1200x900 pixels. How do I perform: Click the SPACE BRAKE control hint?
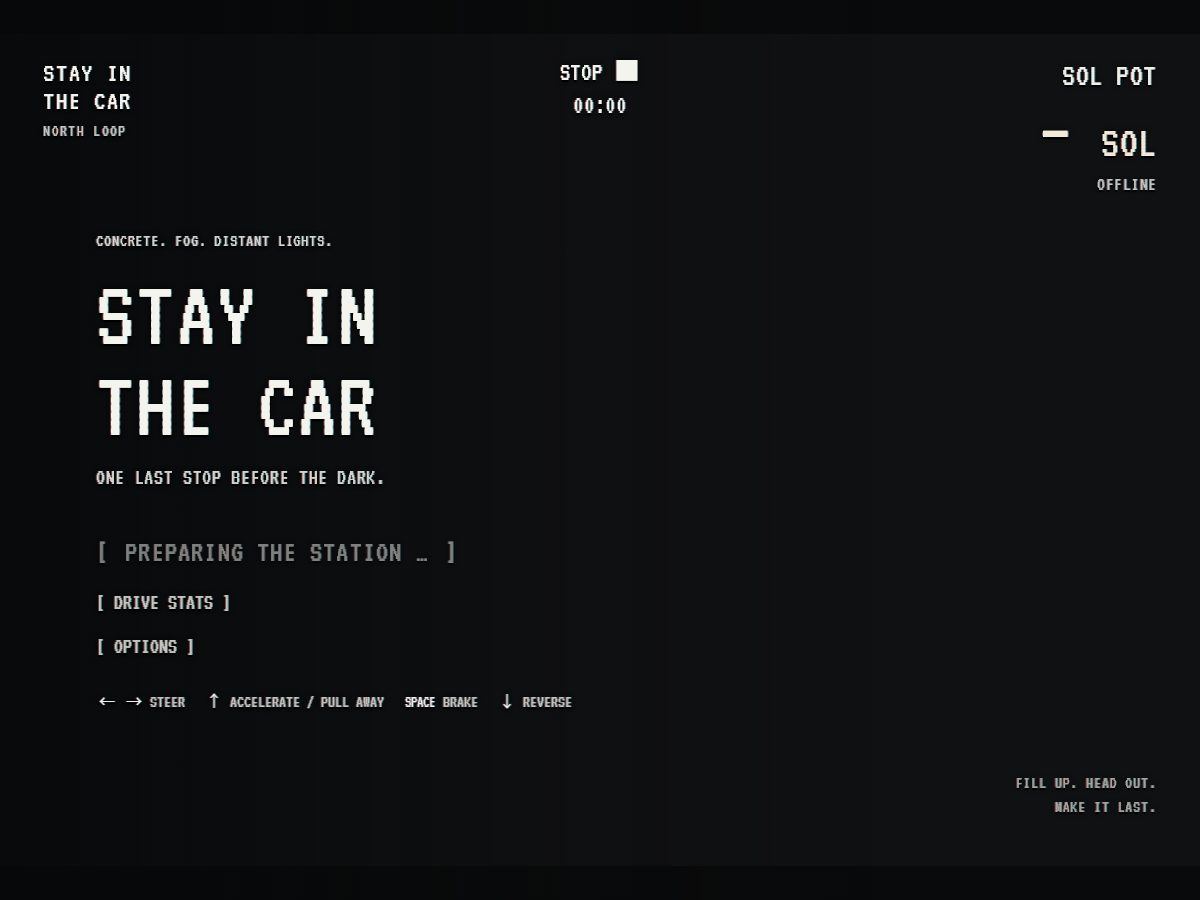pos(441,702)
